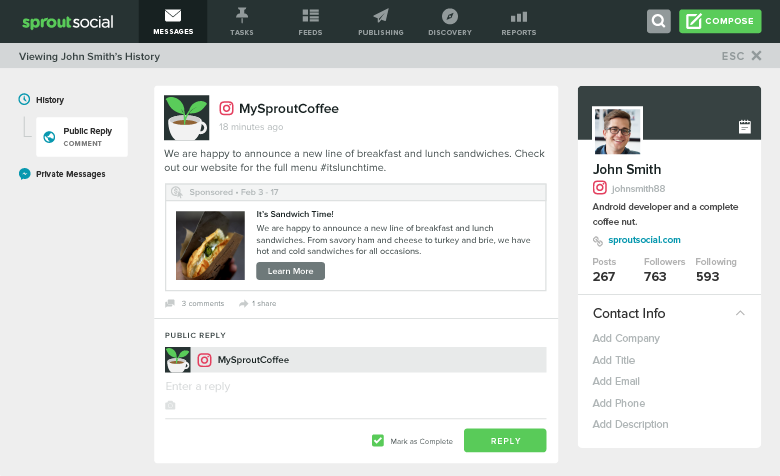Viewport: 780px width, 476px height.
Task: Click the Viewing John Smith's History title
Action: click(90, 57)
